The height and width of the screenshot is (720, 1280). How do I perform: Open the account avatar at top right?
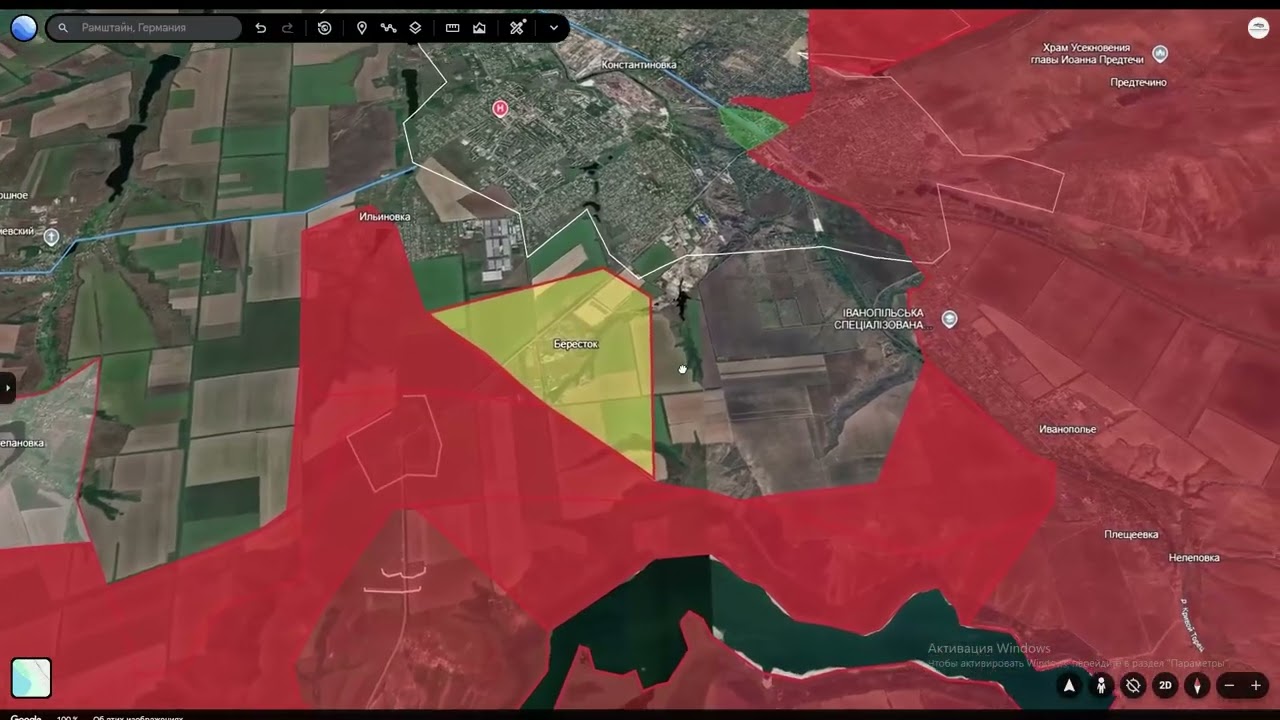pyautogui.click(x=1259, y=28)
